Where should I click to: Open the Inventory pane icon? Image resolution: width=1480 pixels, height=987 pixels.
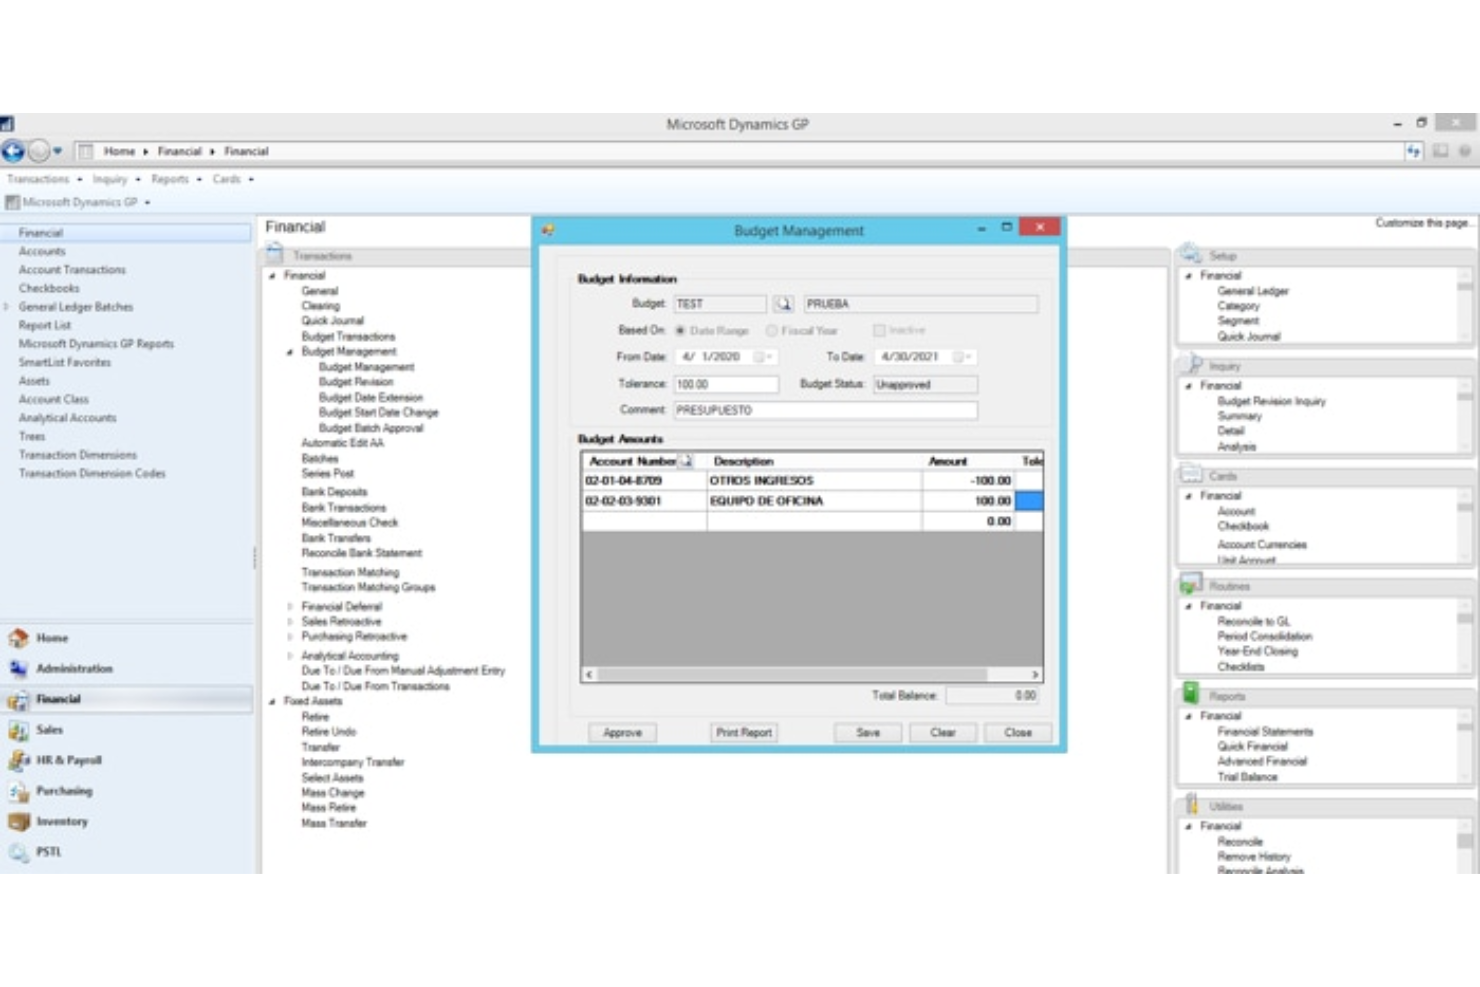pos(18,821)
